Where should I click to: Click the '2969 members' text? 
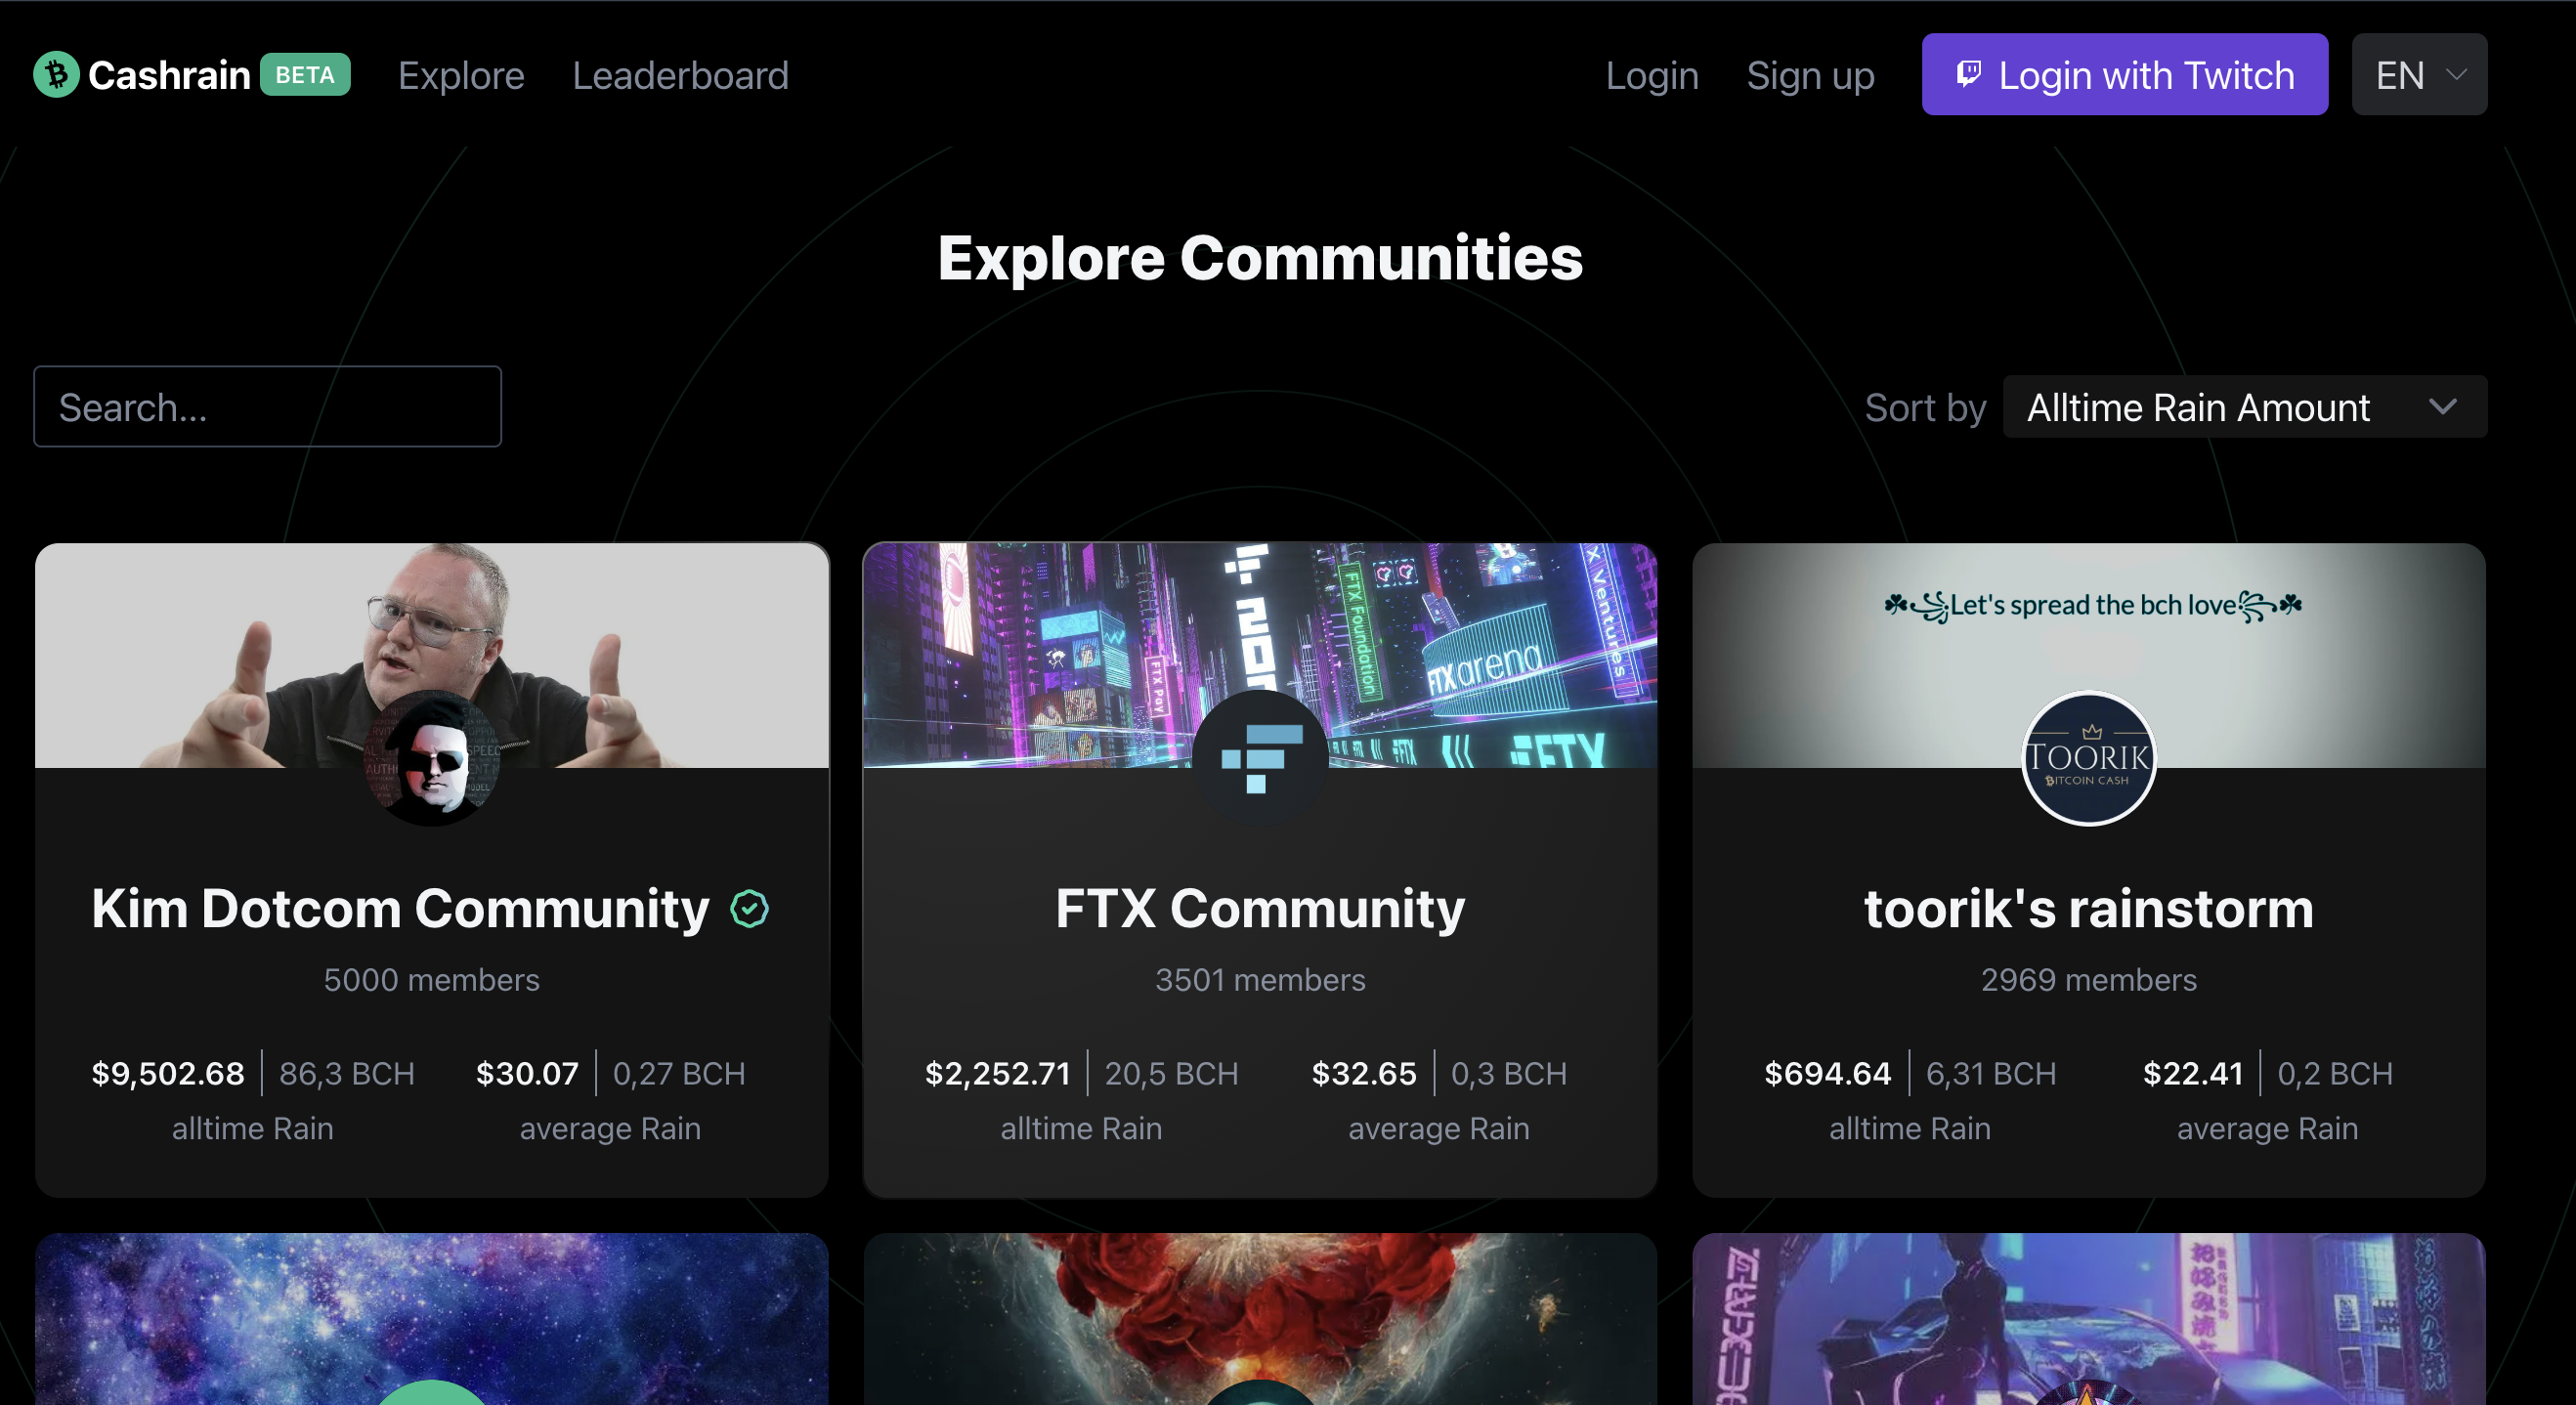[x=2089, y=980]
